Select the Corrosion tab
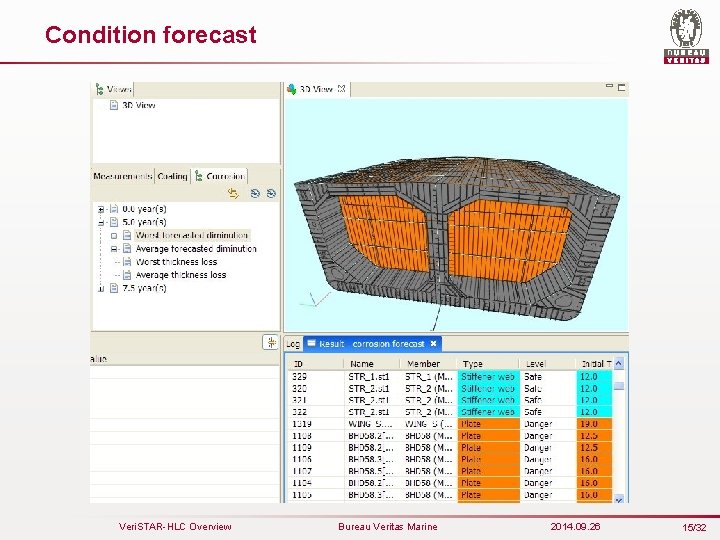This screenshot has height=540, width=720. pyautogui.click(x=220, y=176)
